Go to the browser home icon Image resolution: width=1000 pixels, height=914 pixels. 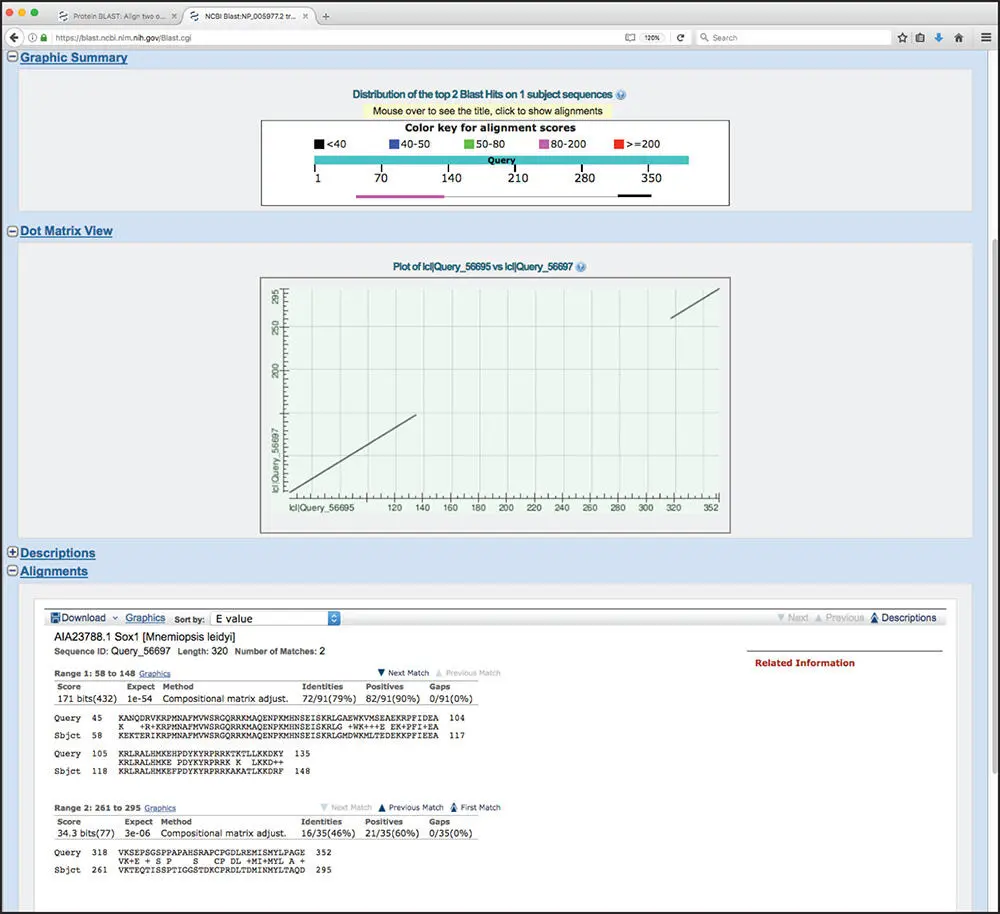click(x=959, y=38)
